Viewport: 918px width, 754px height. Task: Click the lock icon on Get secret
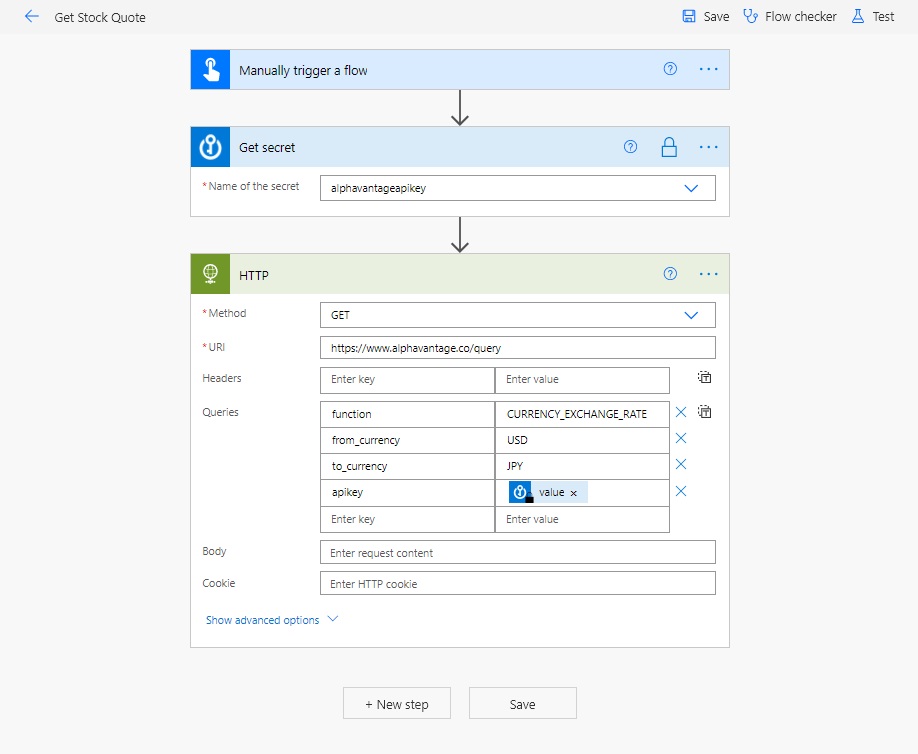669,147
